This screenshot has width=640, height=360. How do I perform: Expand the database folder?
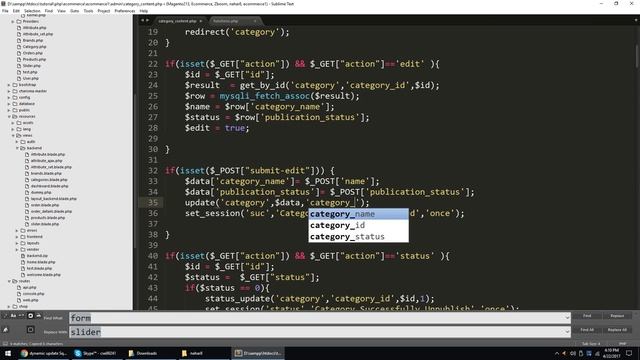9,104
